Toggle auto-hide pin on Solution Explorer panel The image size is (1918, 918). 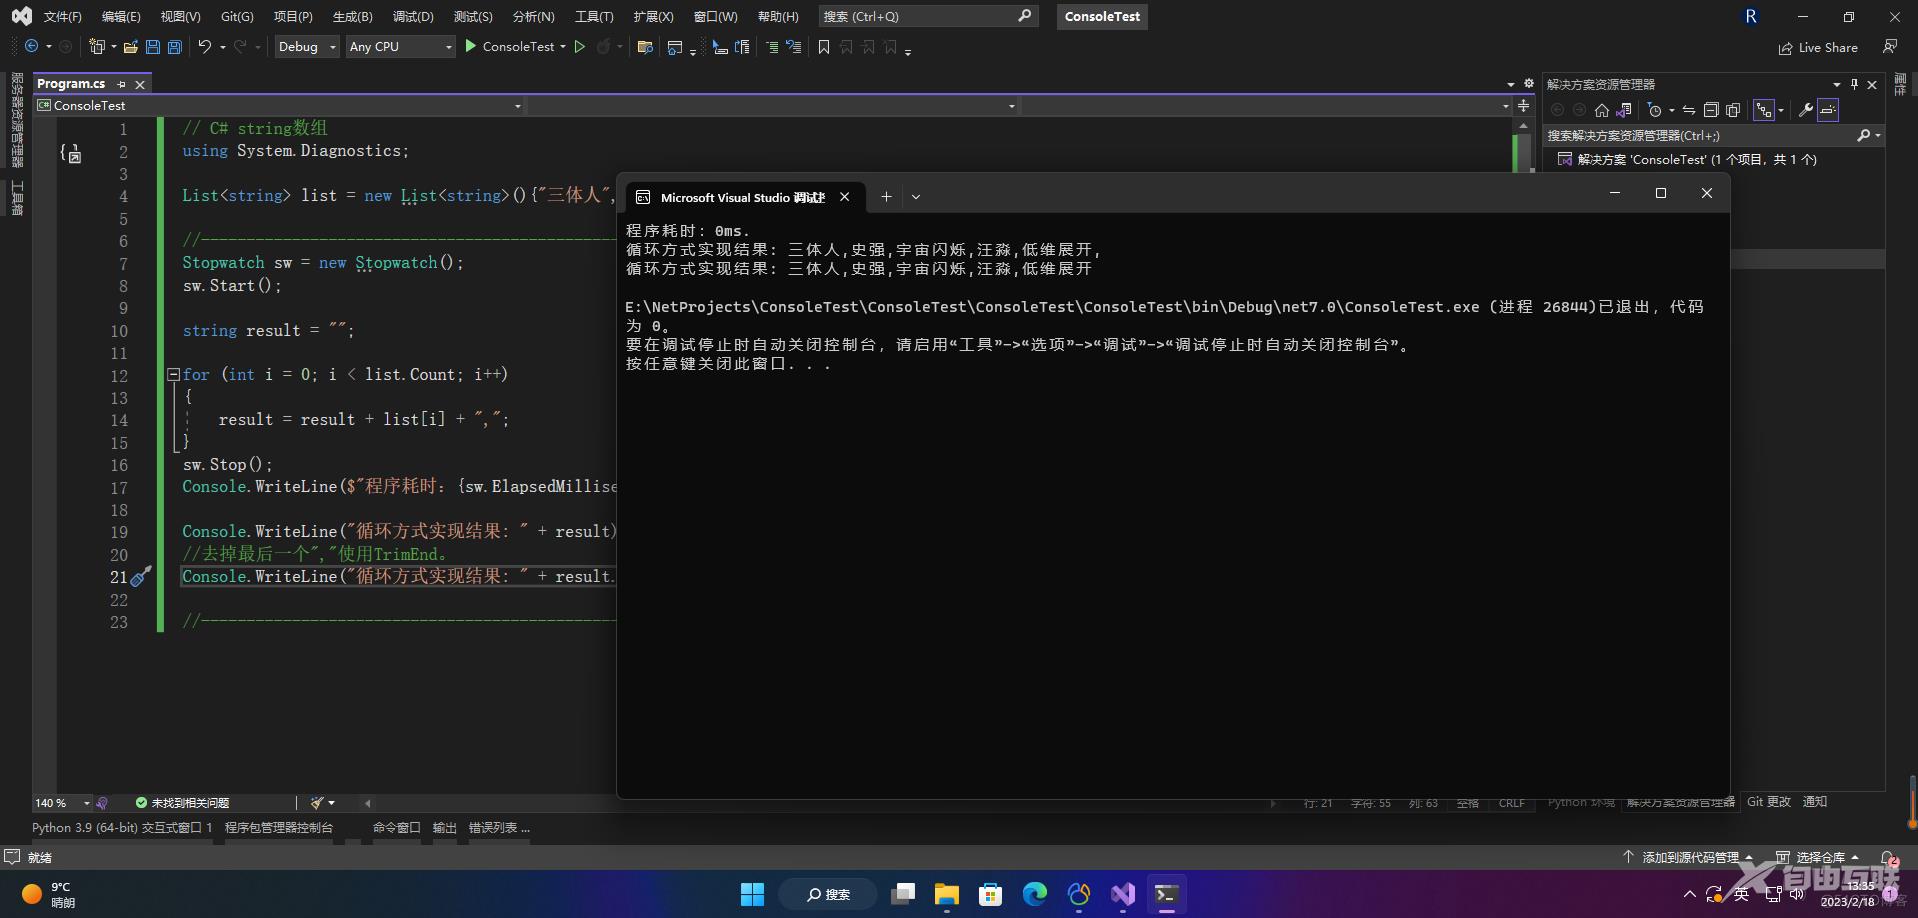coord(1854,85)
